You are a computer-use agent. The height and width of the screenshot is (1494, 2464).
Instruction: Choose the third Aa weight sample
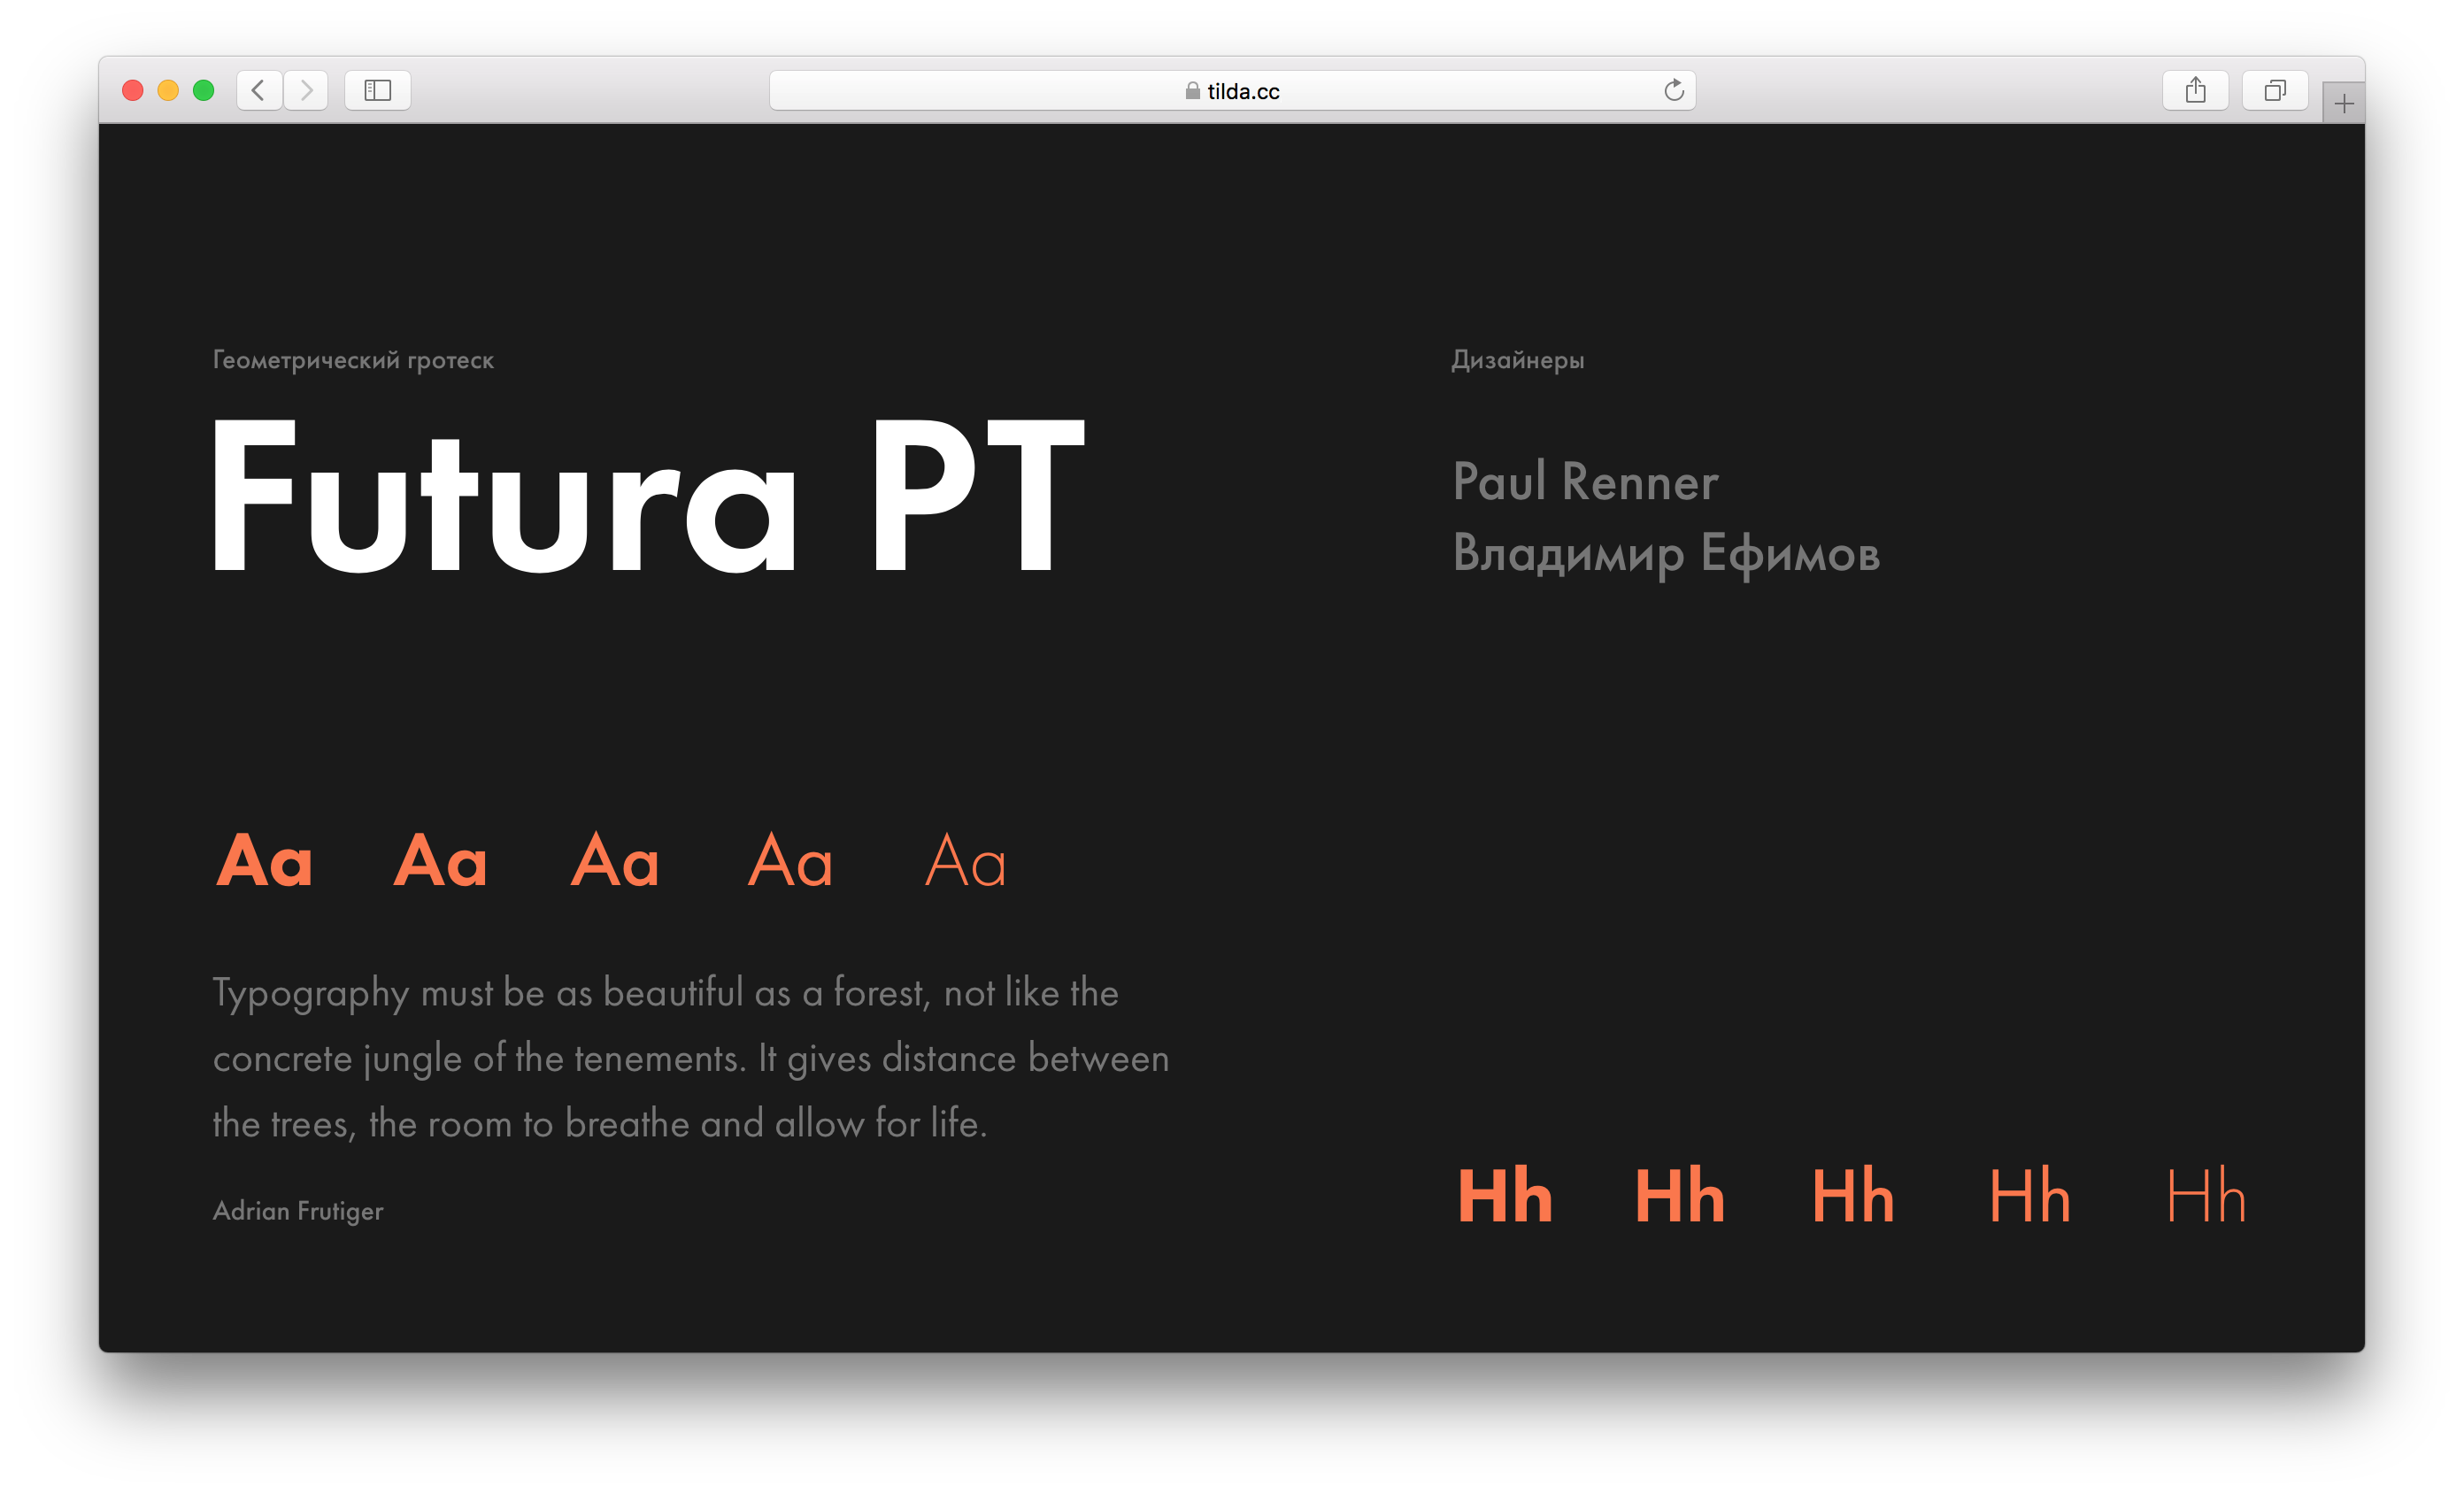click(615, 860)
